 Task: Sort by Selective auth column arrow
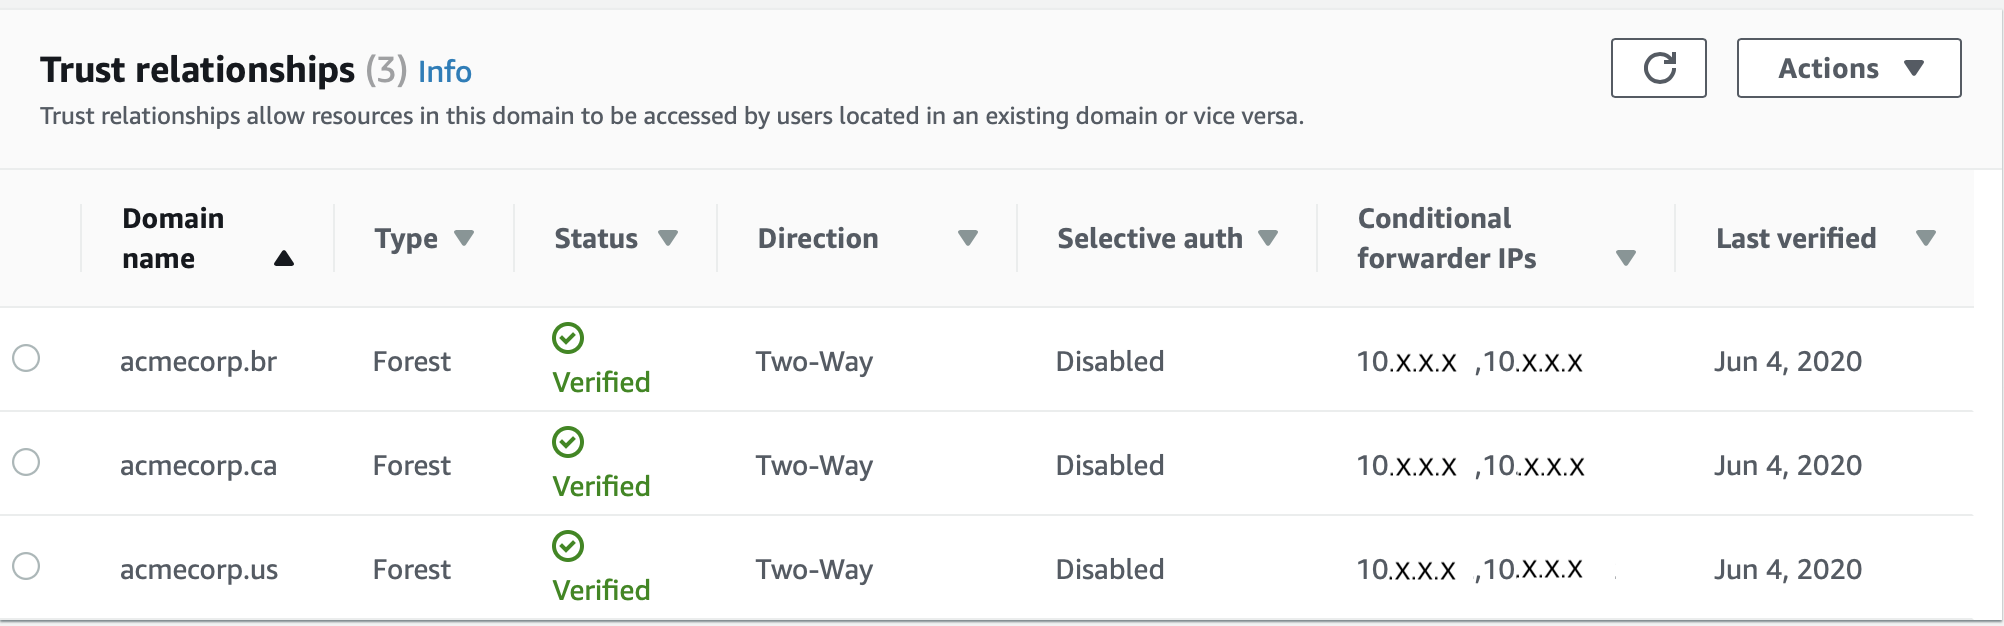[x=1268, y=238]
